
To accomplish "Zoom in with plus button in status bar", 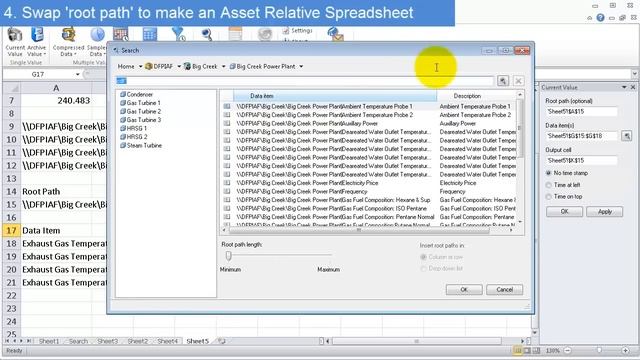I will coord(625,351).
